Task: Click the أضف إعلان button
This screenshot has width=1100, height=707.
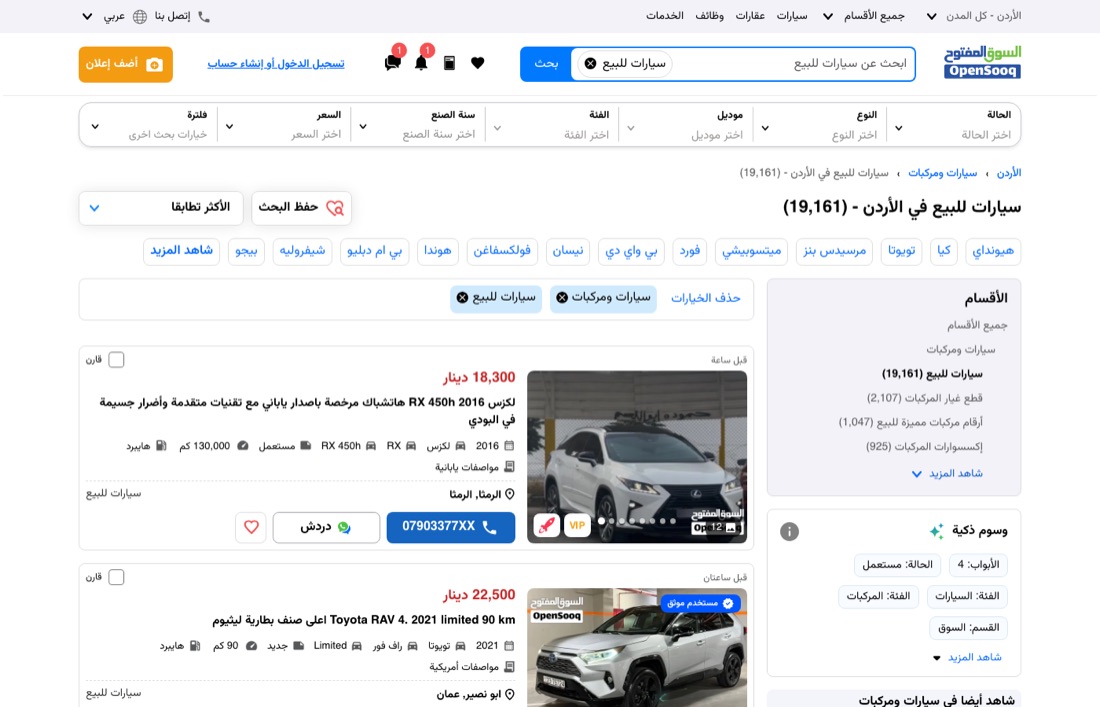Action: click(126, 64)
